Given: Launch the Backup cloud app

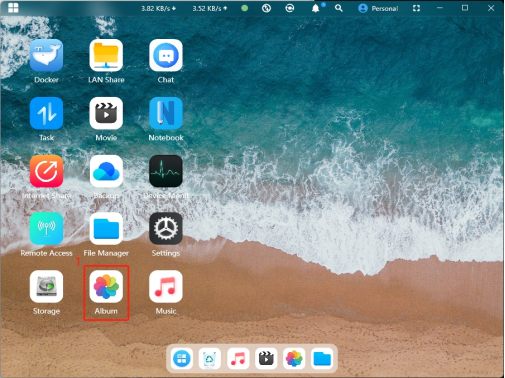Looking at the screenshot, I should pyautogui.click(x=106, y=171).
